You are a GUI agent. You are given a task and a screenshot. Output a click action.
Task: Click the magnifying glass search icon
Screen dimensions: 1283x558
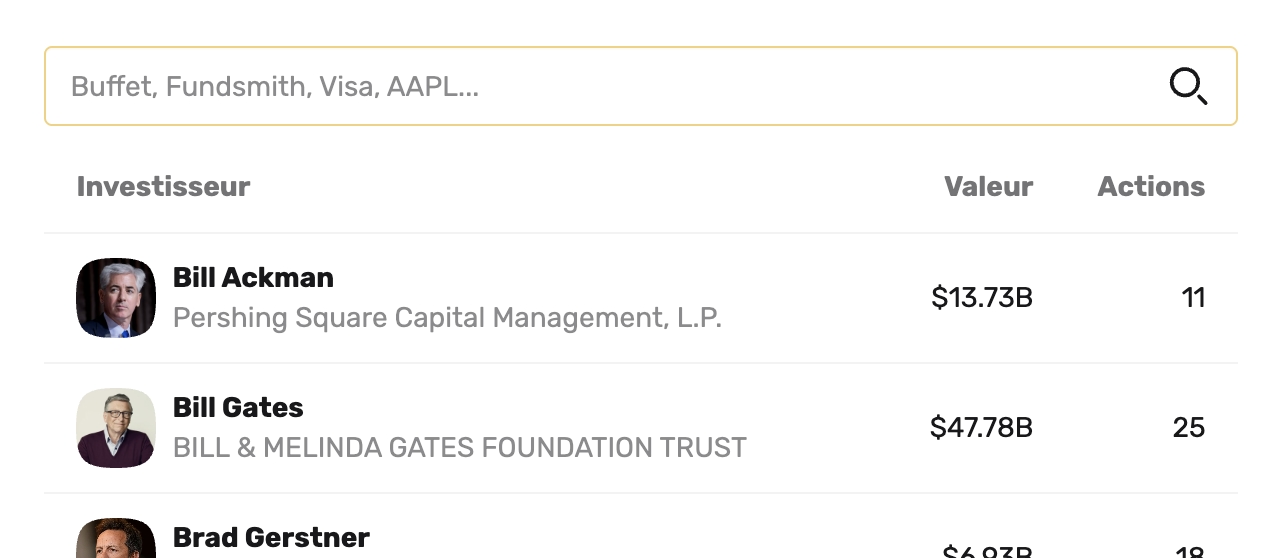(1188, 87)
